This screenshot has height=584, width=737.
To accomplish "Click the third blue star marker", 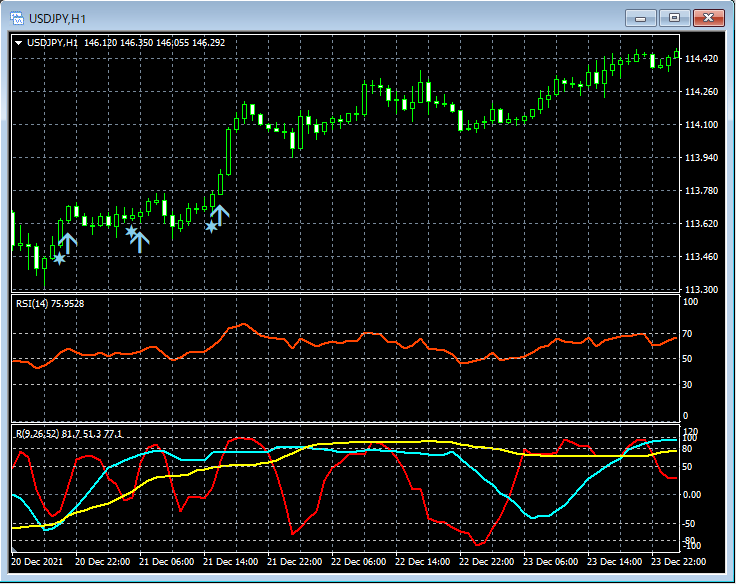I will point(211,227).
